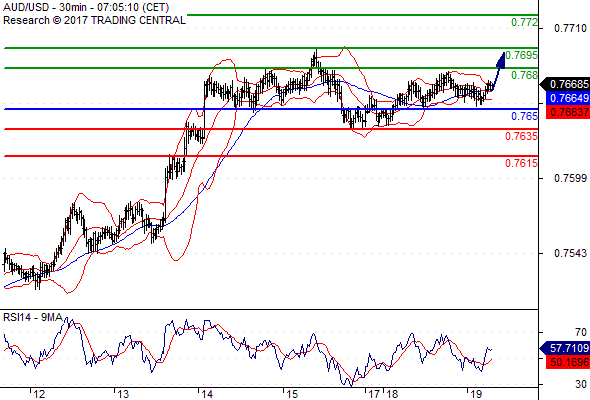The width and height of the screenshot is (590, 400).
Task: Select the red 0.7635 support label
Action: [x=521, y=136]
